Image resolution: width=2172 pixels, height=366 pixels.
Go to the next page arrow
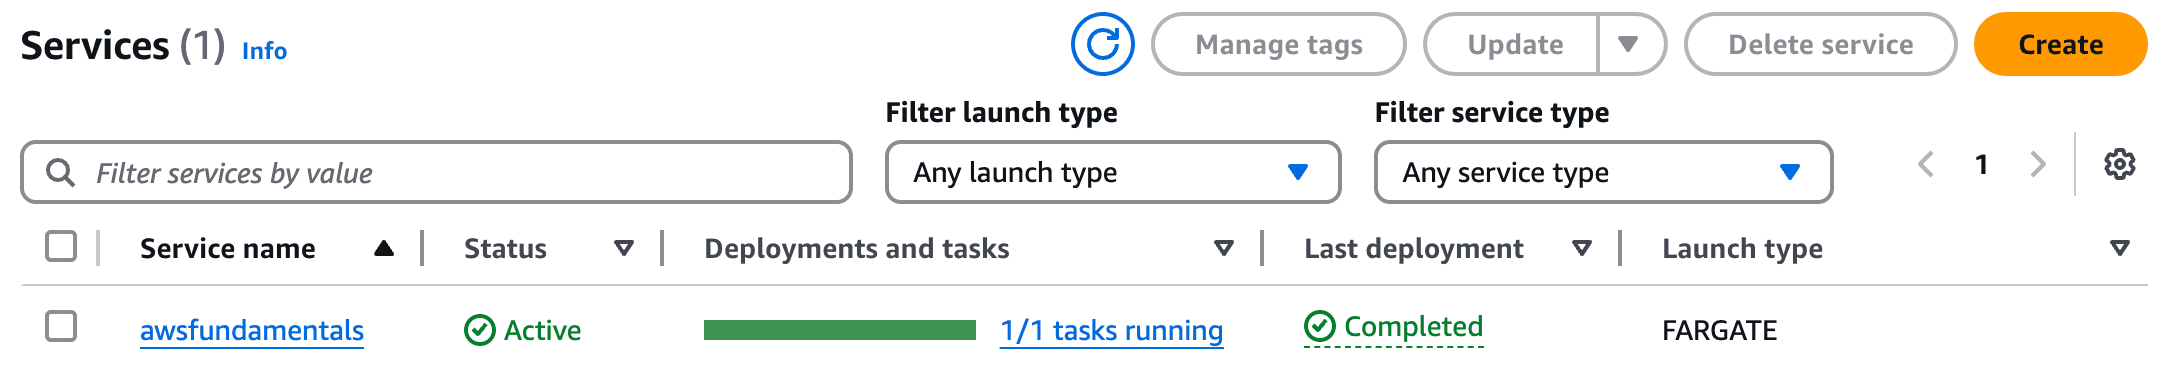(x=2037, y=164)
